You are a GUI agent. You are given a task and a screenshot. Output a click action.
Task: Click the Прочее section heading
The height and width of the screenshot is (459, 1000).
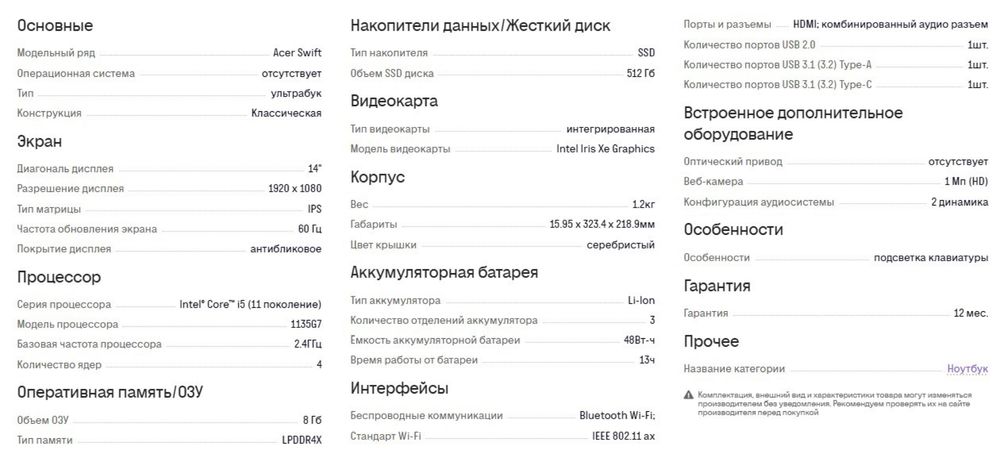pyautogui.click(x=711, y=341)
